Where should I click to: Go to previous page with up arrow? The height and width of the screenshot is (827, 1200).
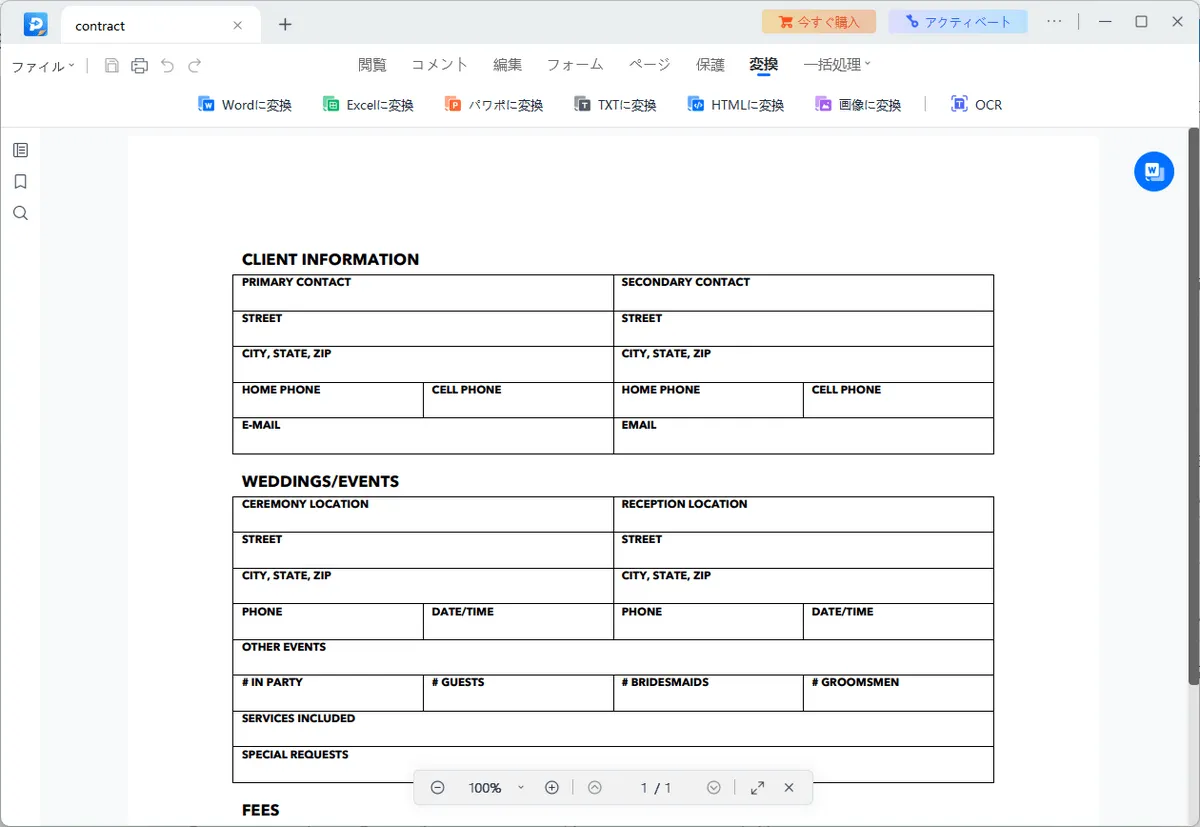coord(595,788)
